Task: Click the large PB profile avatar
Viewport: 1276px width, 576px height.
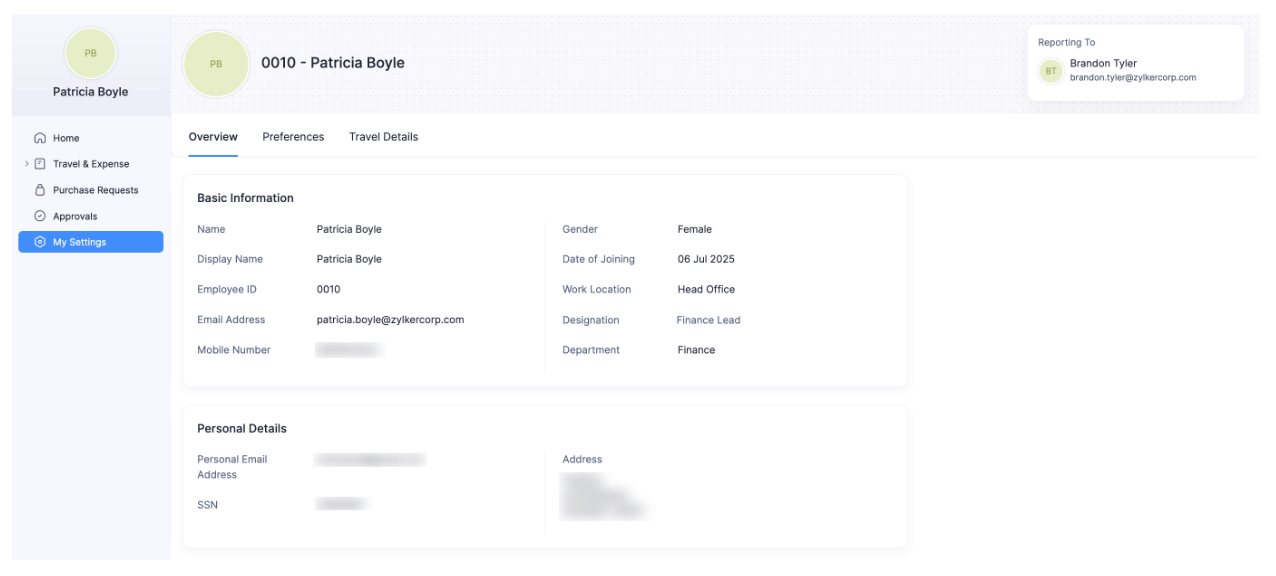Action: [216, 64]
